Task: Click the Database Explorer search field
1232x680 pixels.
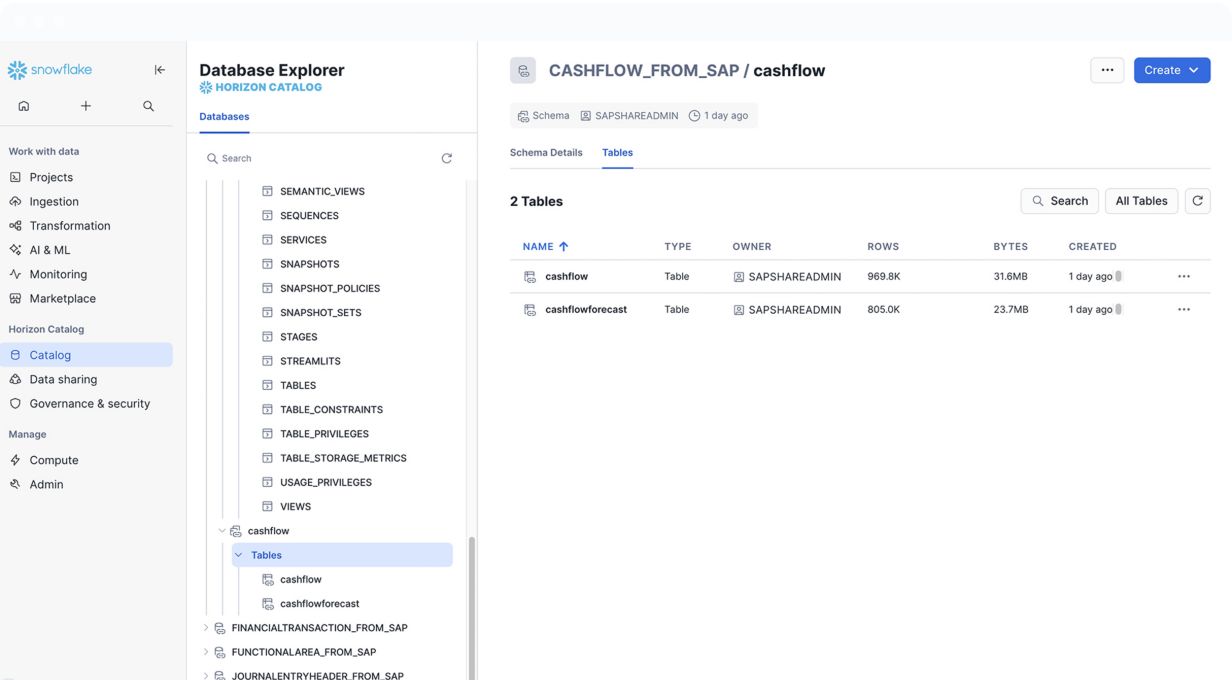Action: click(x=320, y=158)
